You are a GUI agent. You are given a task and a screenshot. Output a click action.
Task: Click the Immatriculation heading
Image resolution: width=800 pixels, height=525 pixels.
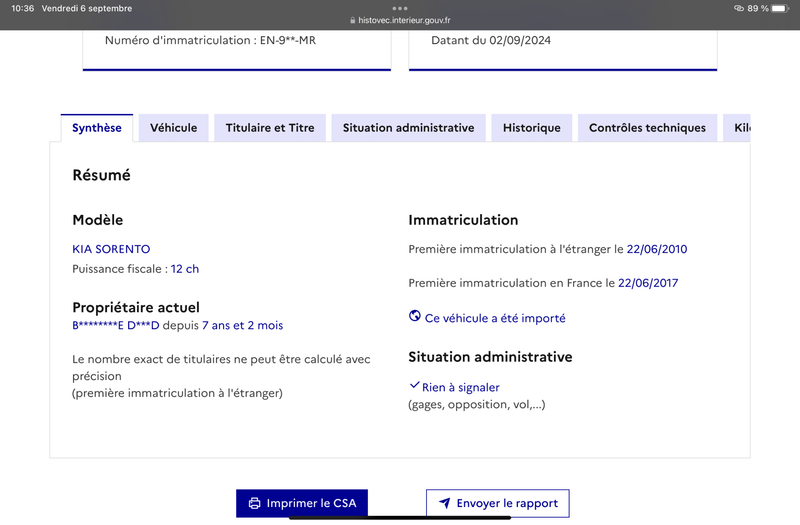coord(463,220)
